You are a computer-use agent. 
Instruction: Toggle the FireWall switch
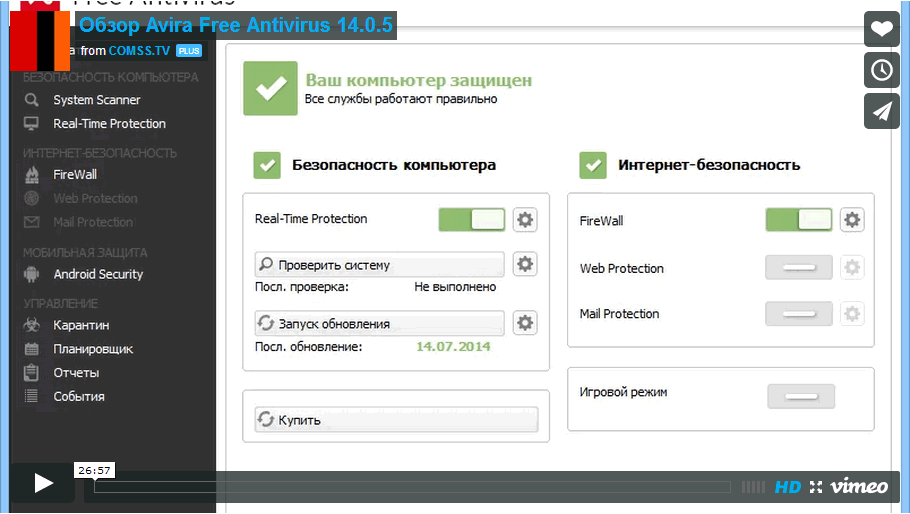799,220
